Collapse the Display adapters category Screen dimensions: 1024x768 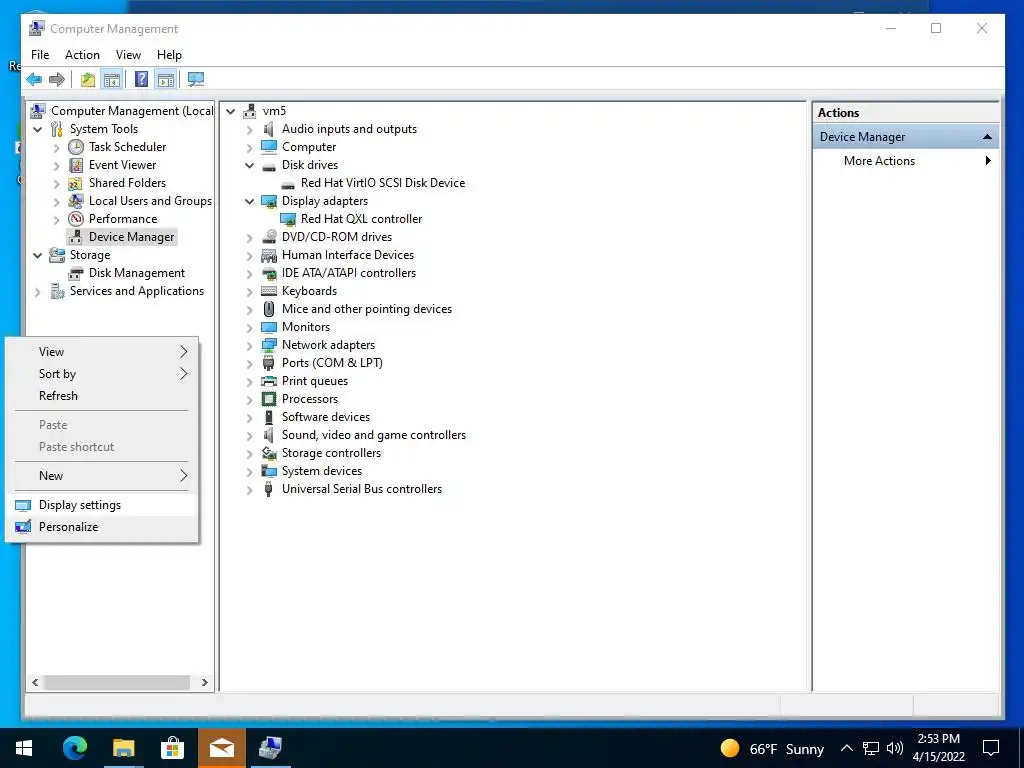tap(249, 201)
